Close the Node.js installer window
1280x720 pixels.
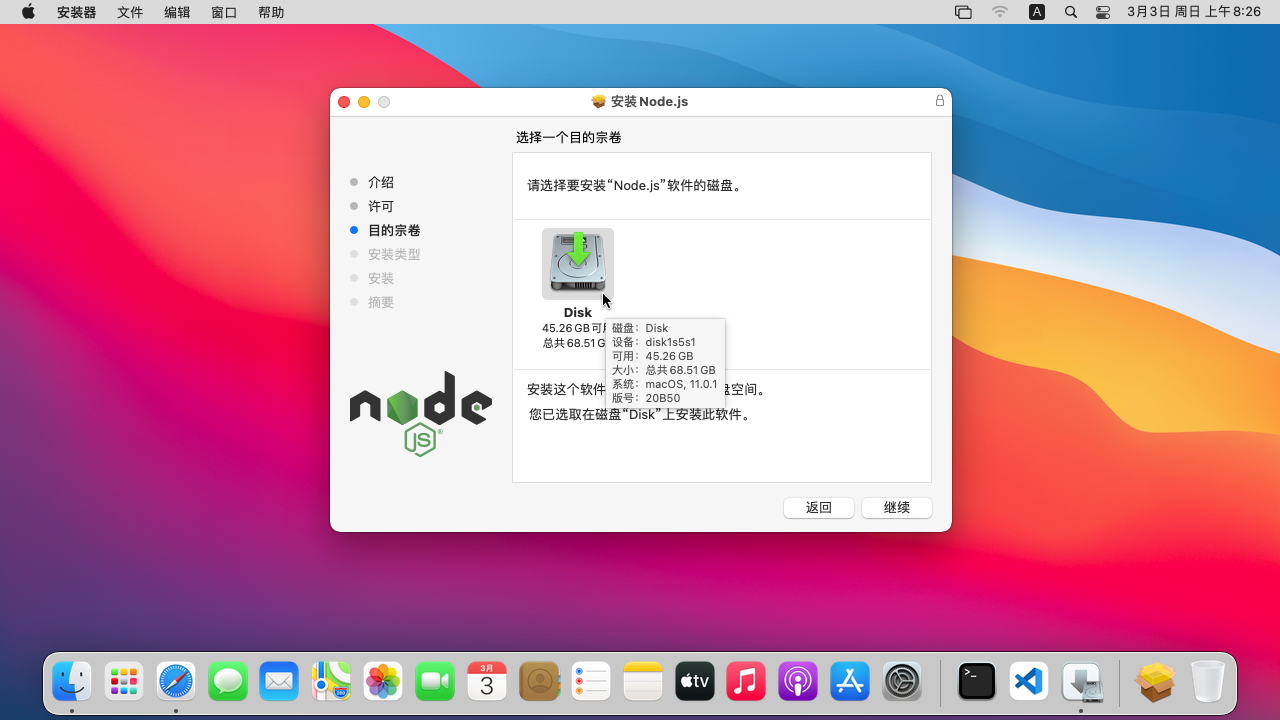coord(344,102)
